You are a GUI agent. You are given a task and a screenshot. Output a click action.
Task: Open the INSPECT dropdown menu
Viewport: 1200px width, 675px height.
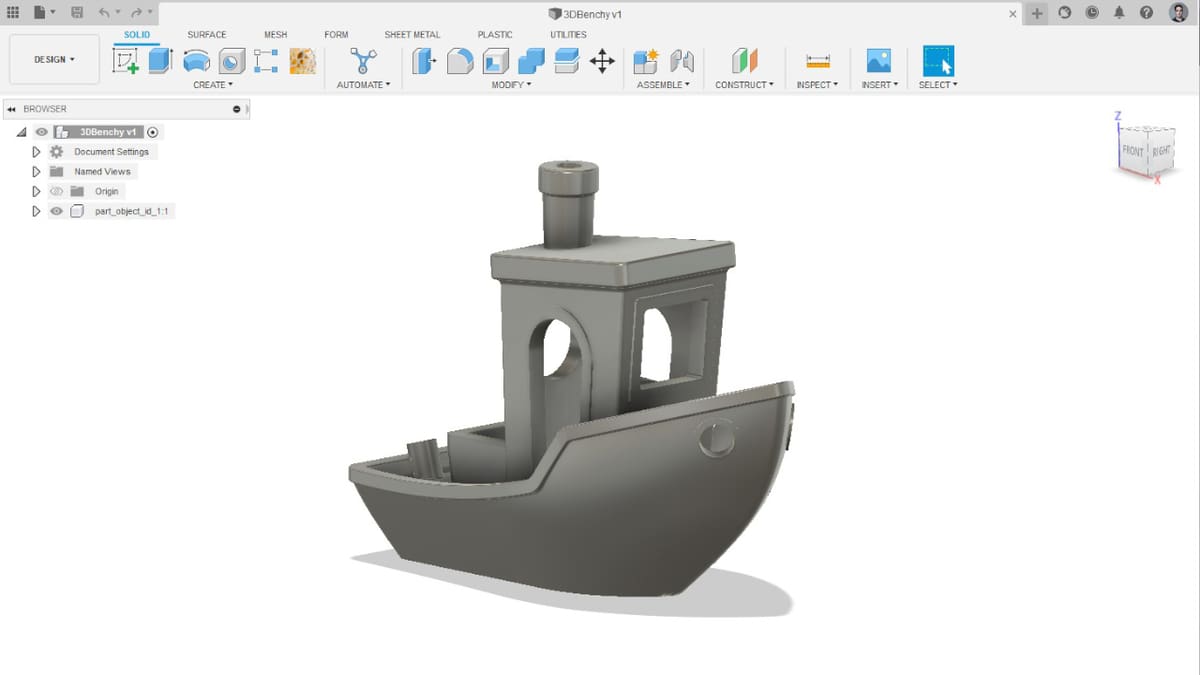click(817, 85)
